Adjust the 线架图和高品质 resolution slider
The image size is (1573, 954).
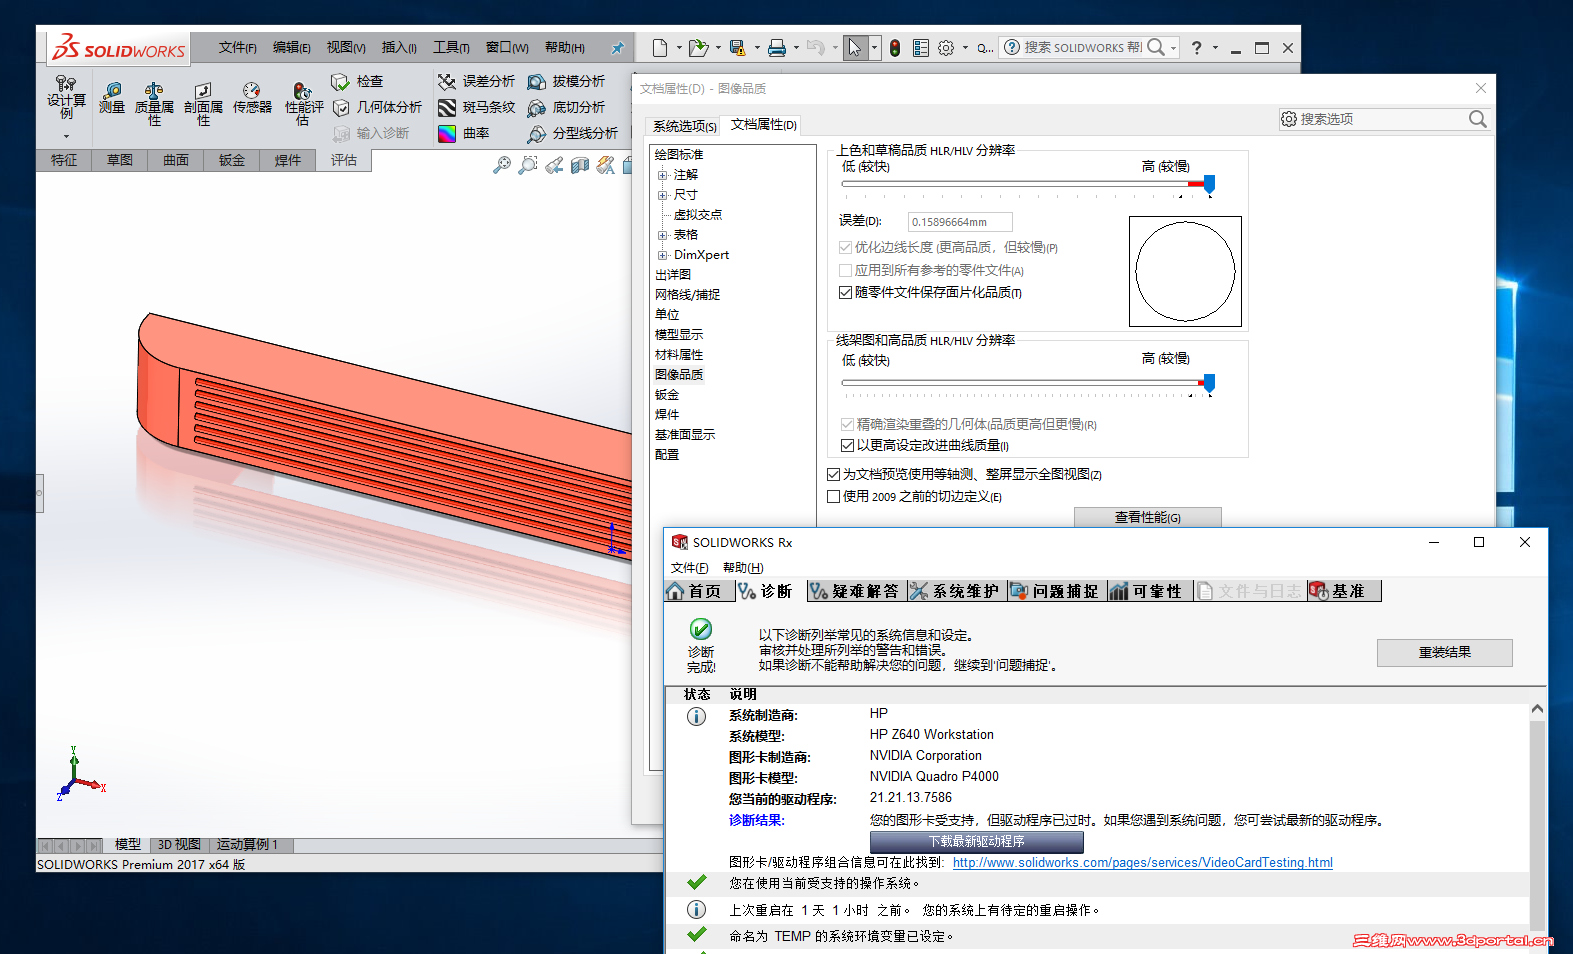[1209, 383]
